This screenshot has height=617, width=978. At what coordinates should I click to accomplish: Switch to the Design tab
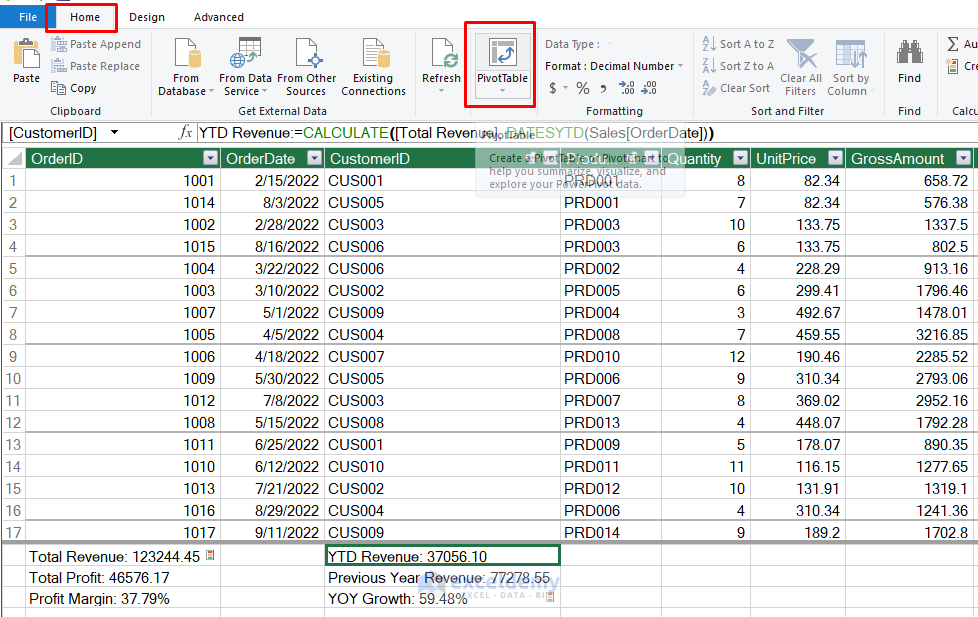[x=147, y=17]
